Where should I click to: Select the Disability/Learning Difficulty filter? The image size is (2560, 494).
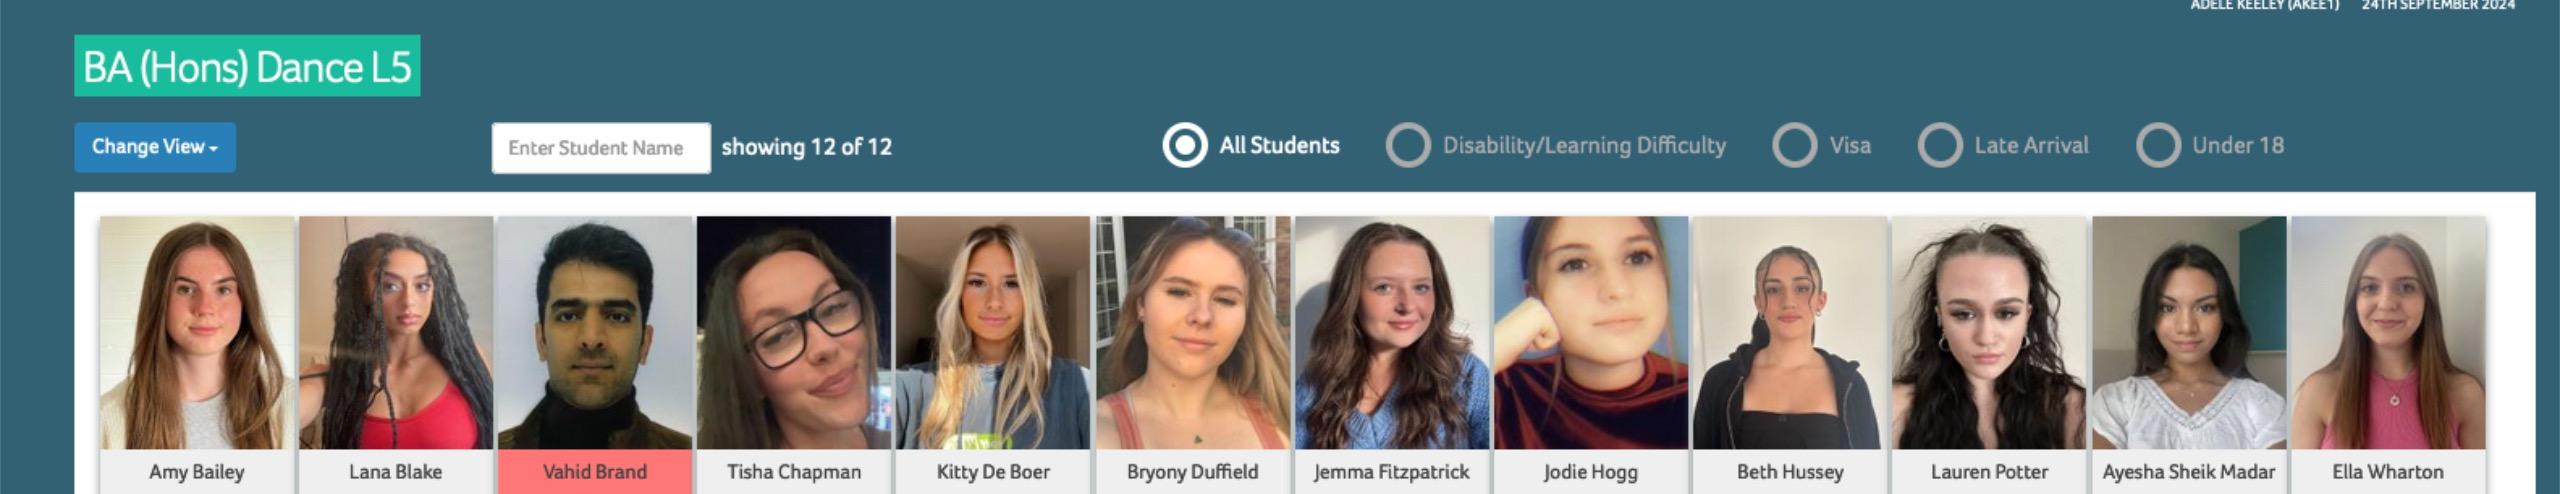tap(1408, 146)
